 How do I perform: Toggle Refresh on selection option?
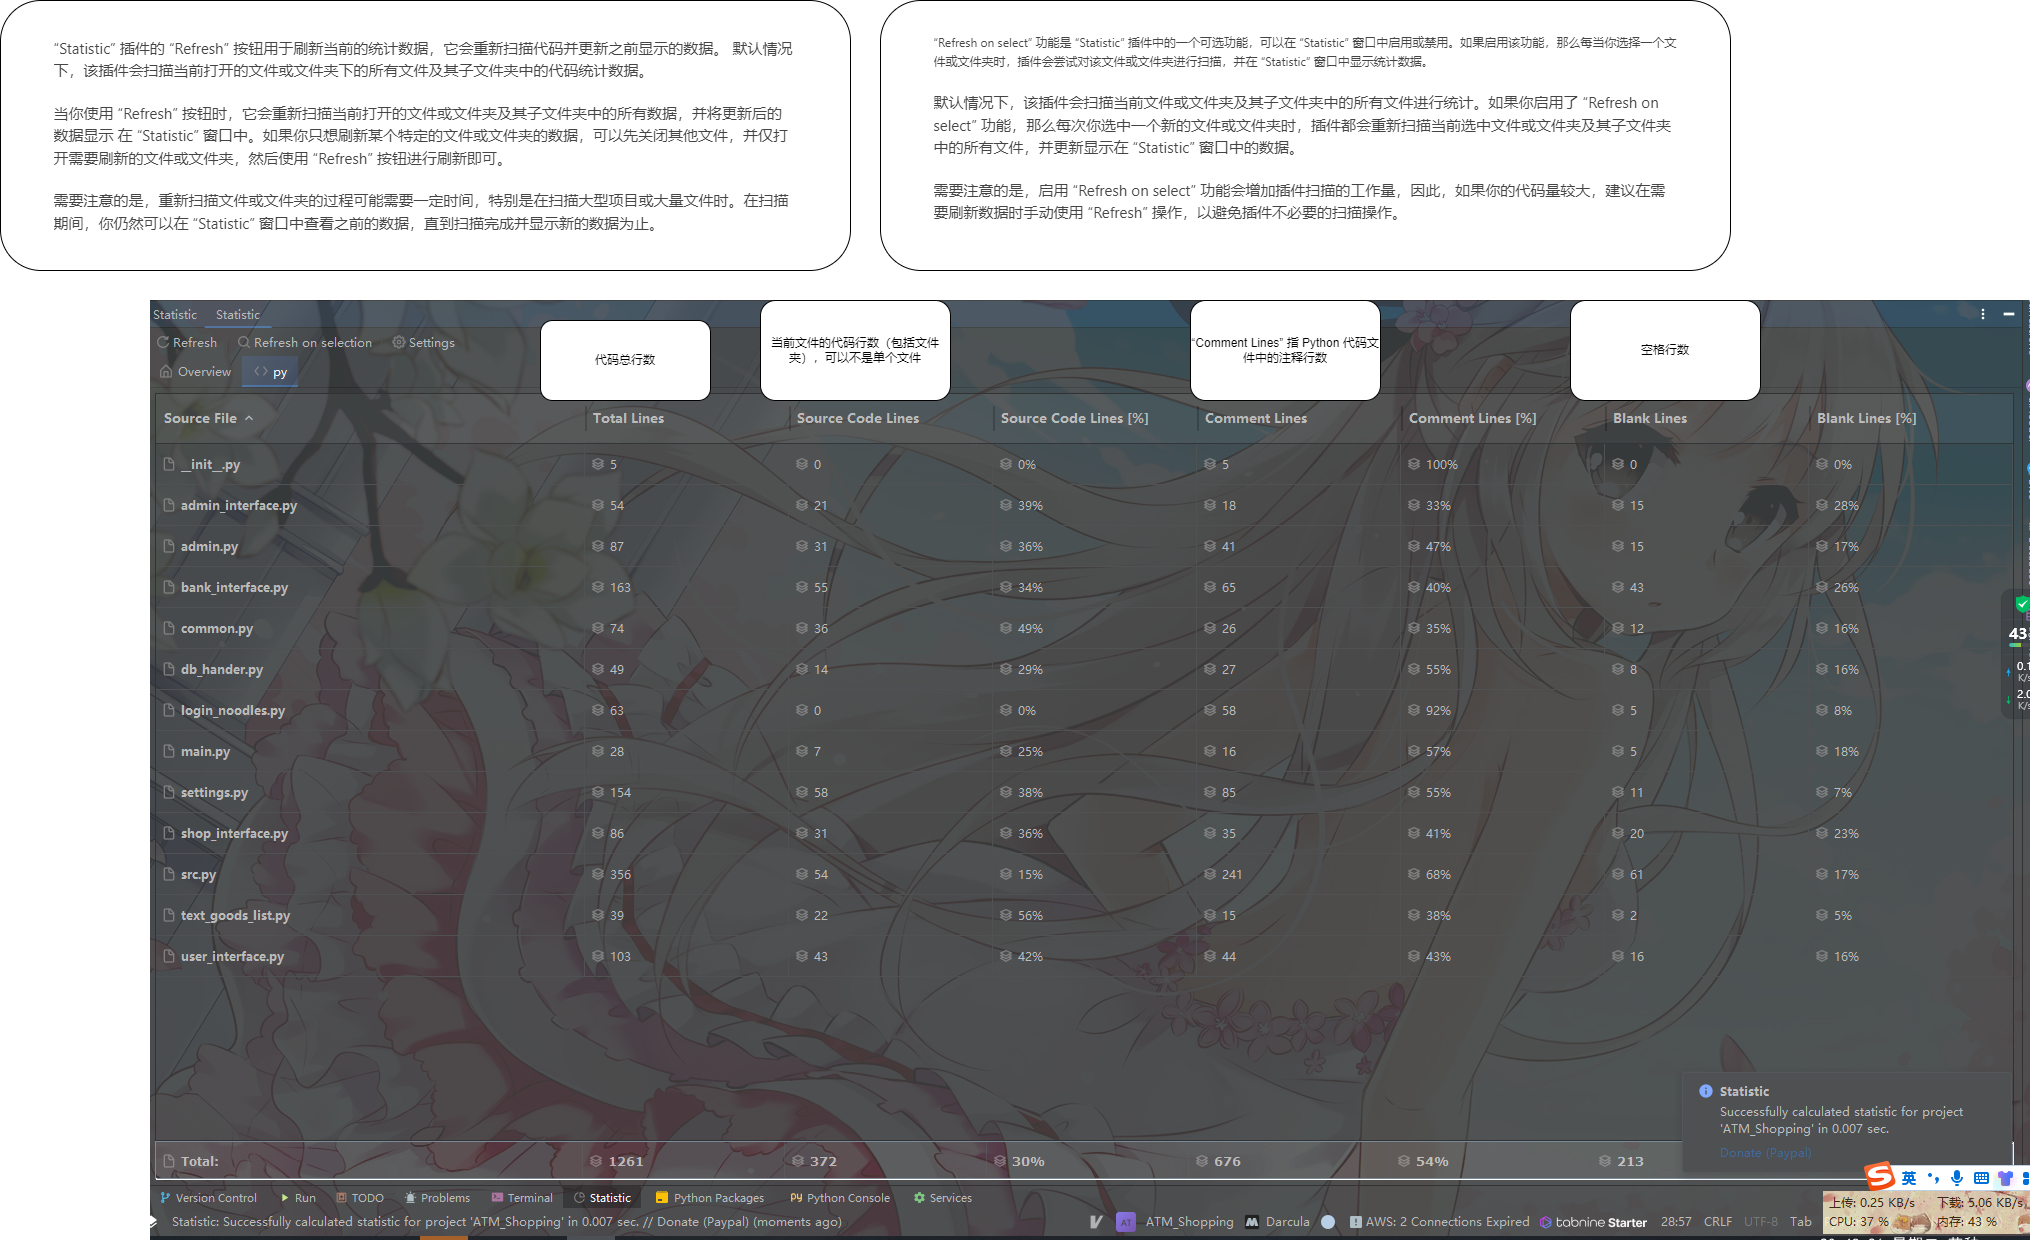[304, 342]
